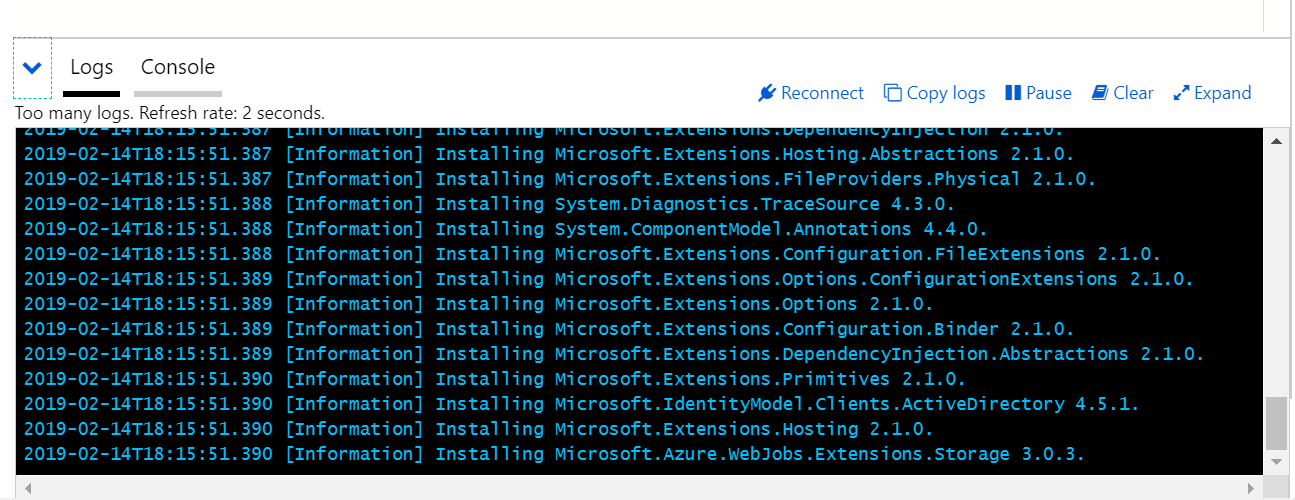This screenshot has height=500, width=1295.
Task: Select the DependencyInjection.Abstractions 2.1.0 log line
Action: click(613, 354)
